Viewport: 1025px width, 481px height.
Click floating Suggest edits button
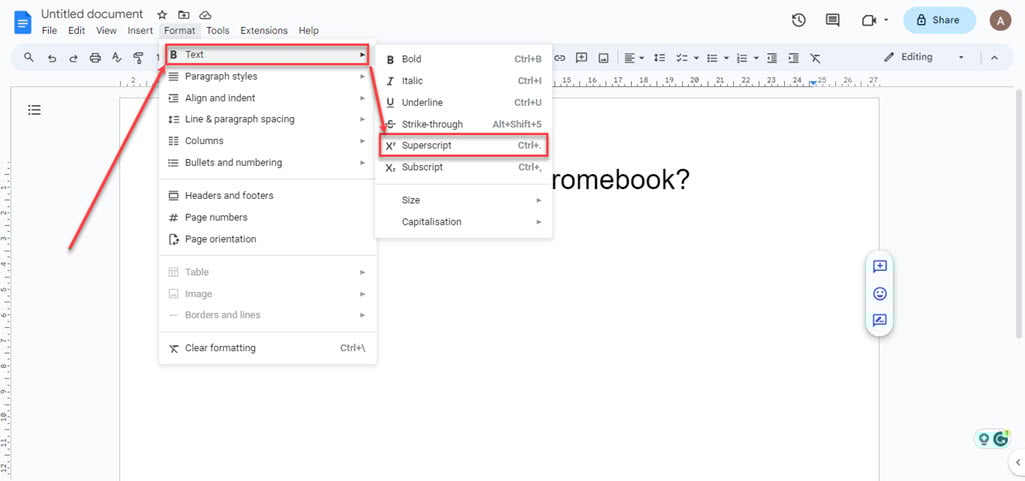[x=880, y=320]
